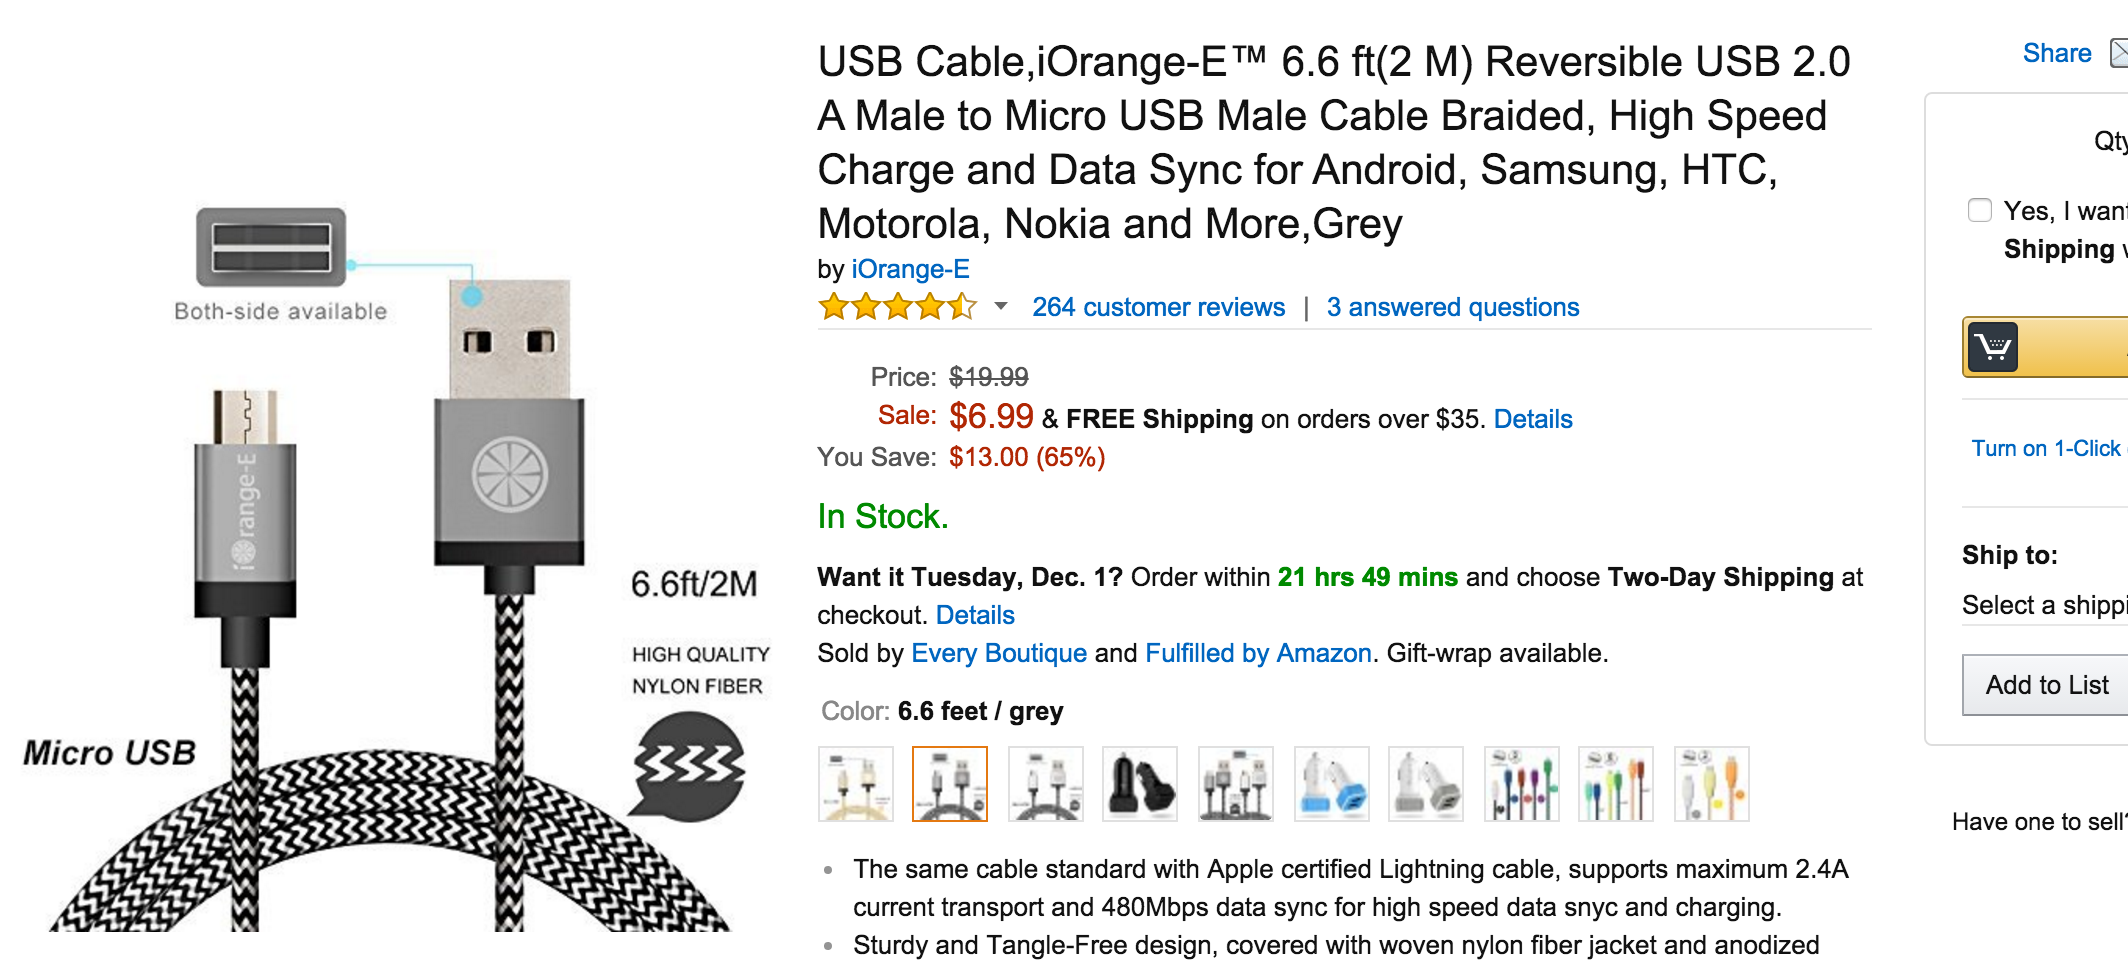The width and height of the screenshot is (2128, 966).
Task: Click the star rating icons
Action: click(897, 307)
